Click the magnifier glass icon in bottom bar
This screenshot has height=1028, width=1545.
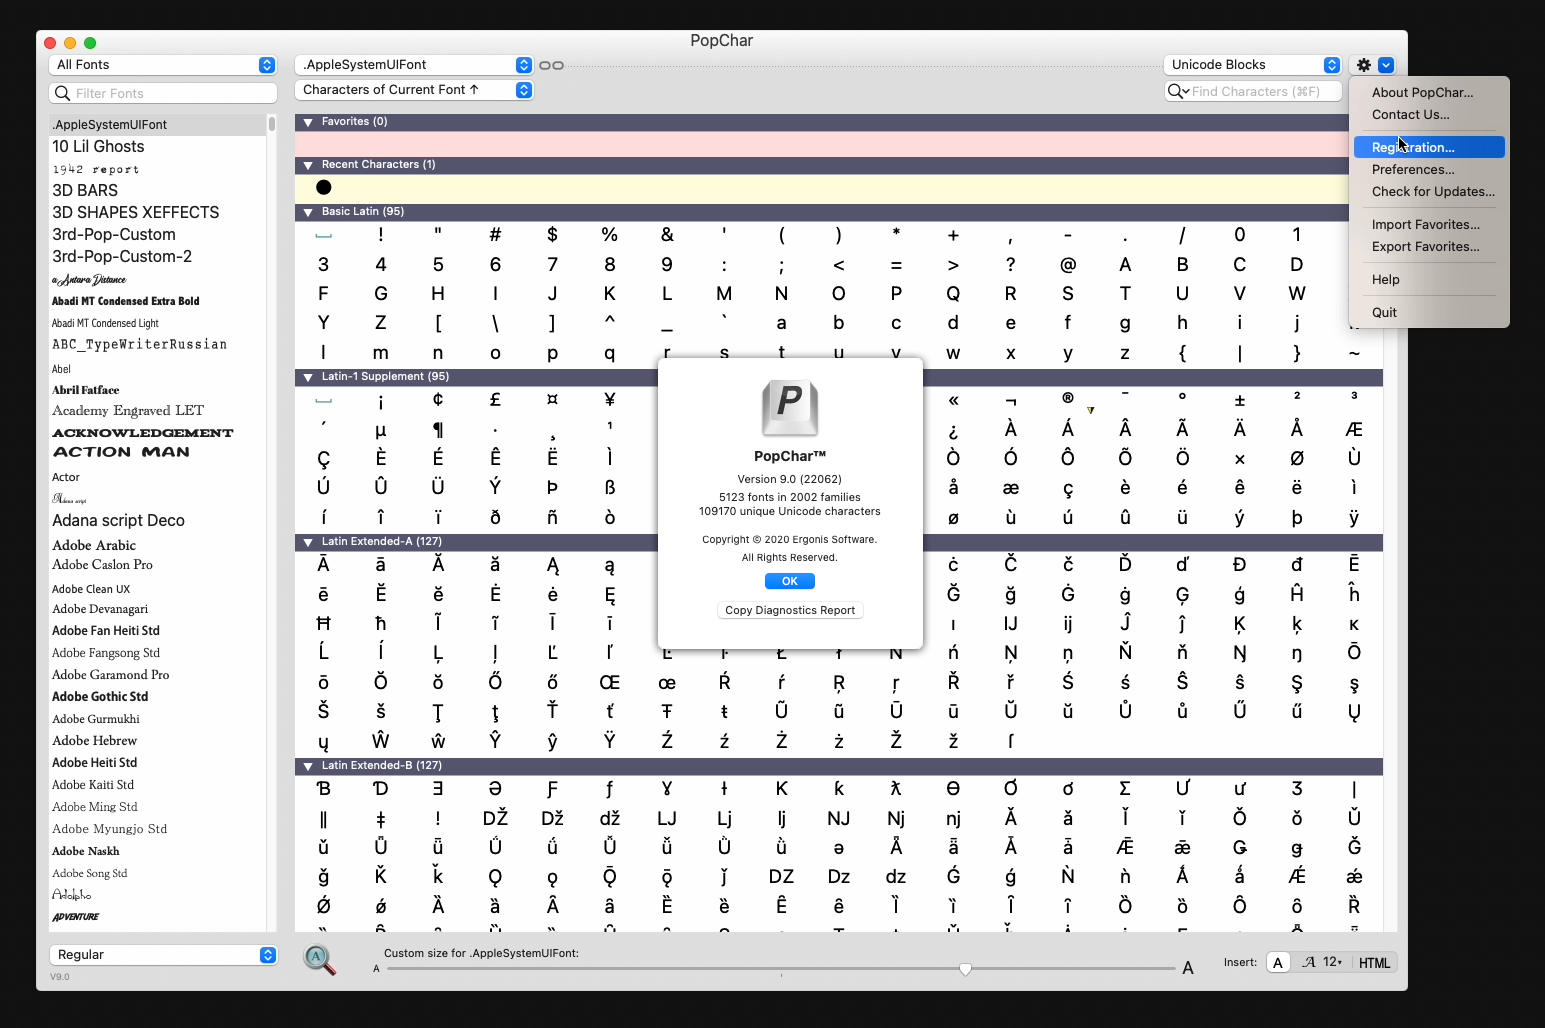point(319,959)
